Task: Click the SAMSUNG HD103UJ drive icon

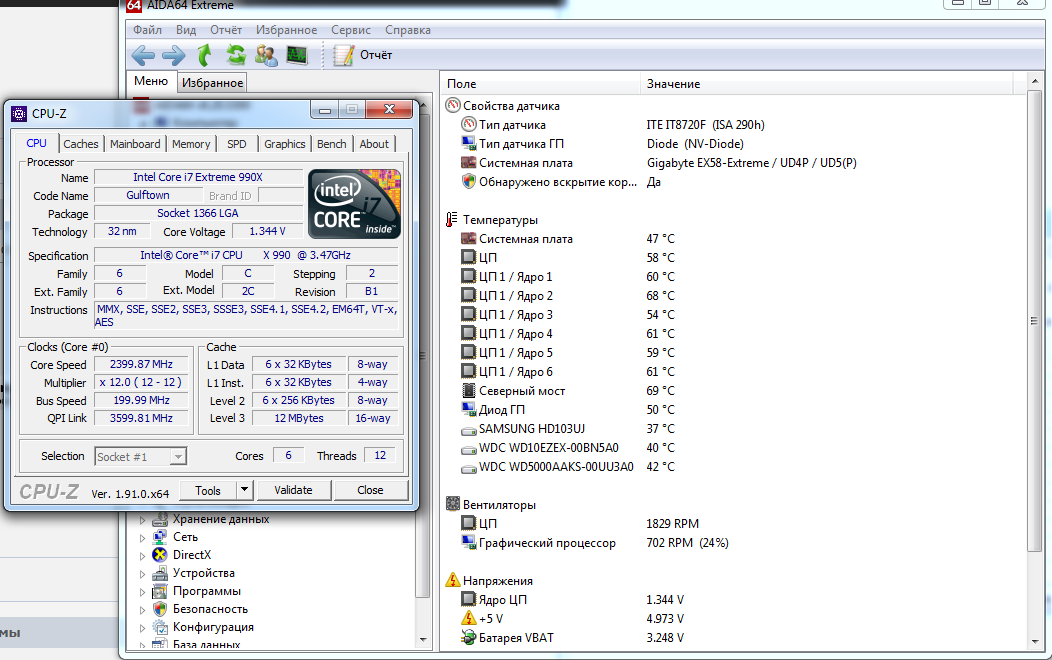Action: (468, 429)
